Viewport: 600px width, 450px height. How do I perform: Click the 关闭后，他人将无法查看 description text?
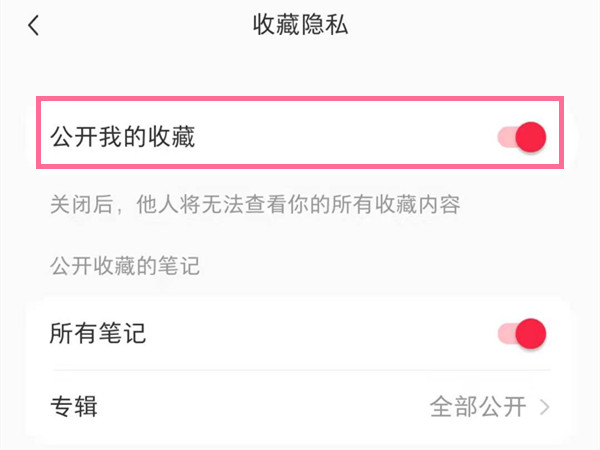click(255, 204)
